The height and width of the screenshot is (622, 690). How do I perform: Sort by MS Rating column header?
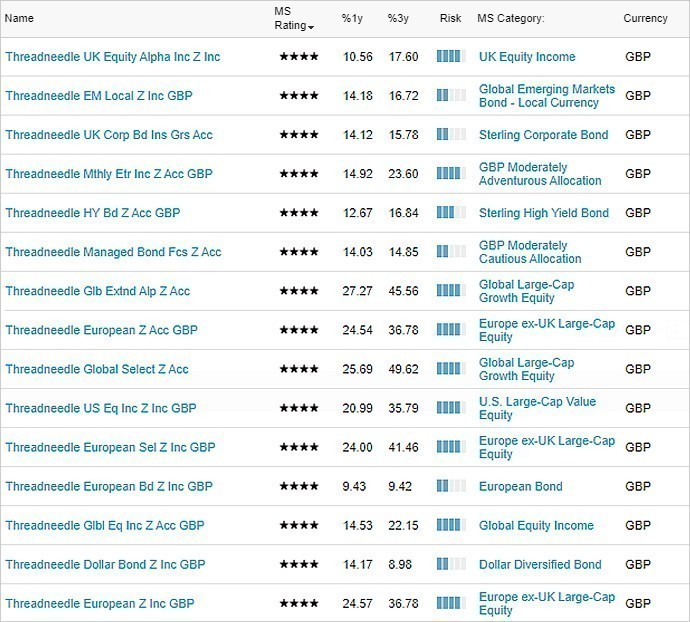(294, 18)
